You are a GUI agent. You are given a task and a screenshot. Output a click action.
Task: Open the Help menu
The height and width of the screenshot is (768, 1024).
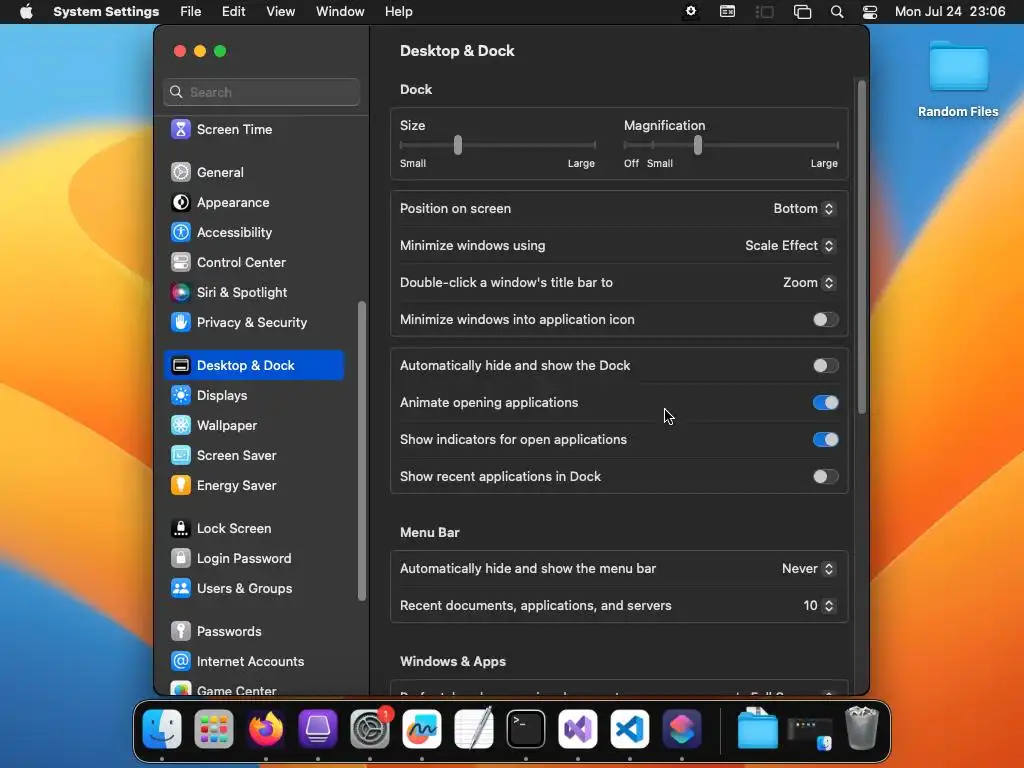coord(398,12)
